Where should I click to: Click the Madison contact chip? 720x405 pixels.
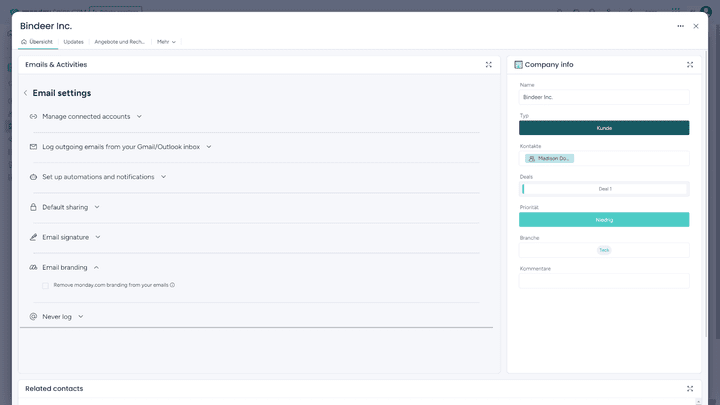(x=550, y=158)
